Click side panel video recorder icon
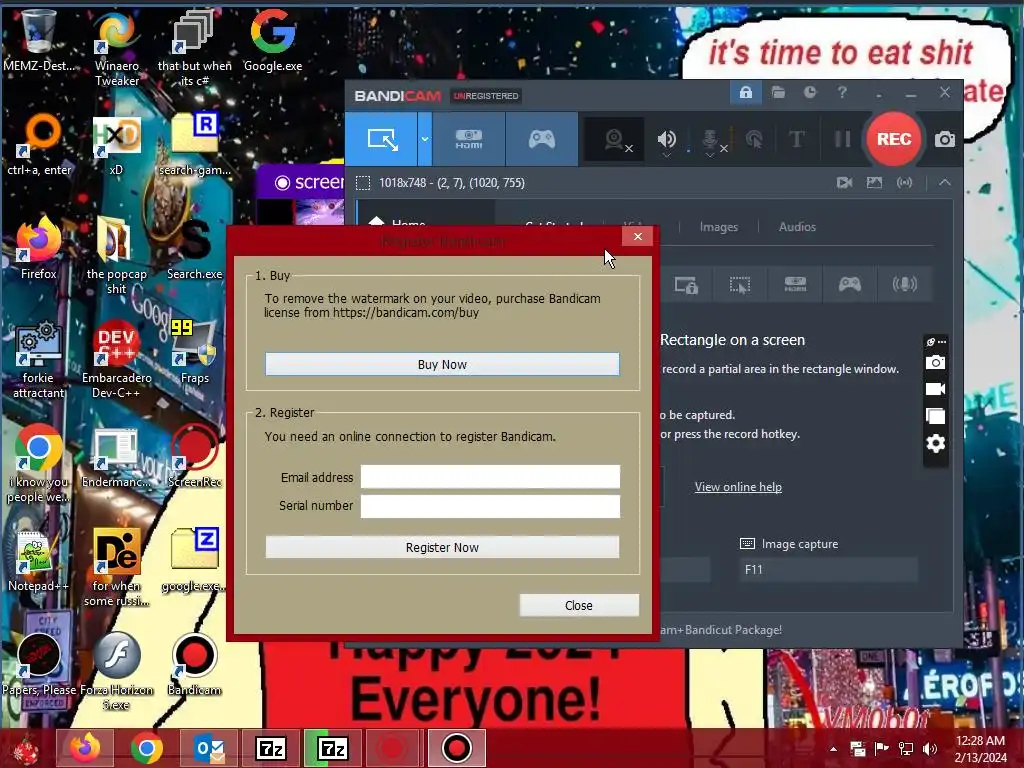The height and width of the screenshot is (768, 1024). coord(935,389)
